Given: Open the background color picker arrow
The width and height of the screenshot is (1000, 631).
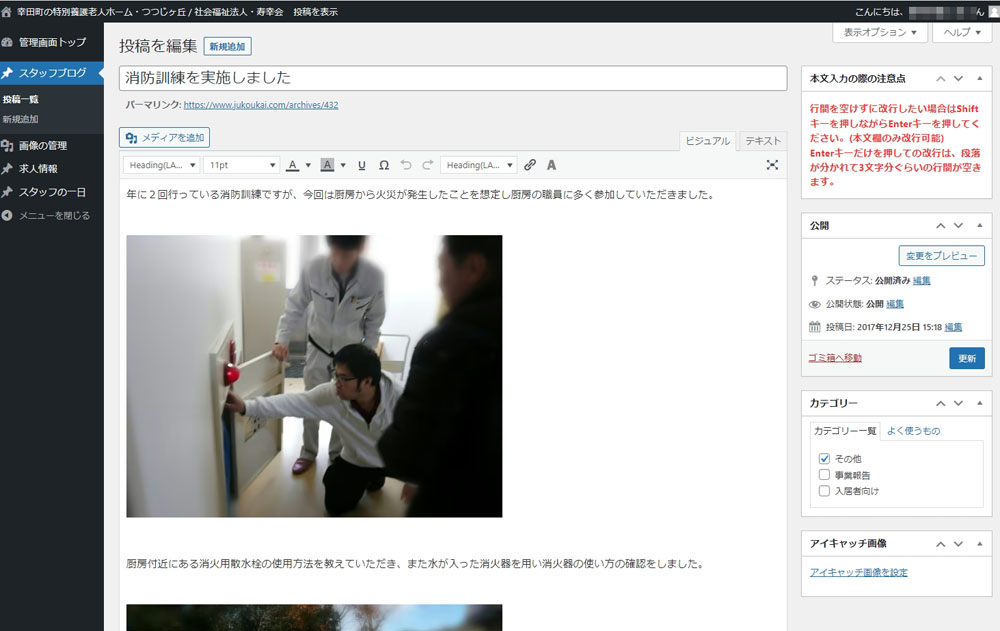Looking at the screenshot, I should coord(343,165).
